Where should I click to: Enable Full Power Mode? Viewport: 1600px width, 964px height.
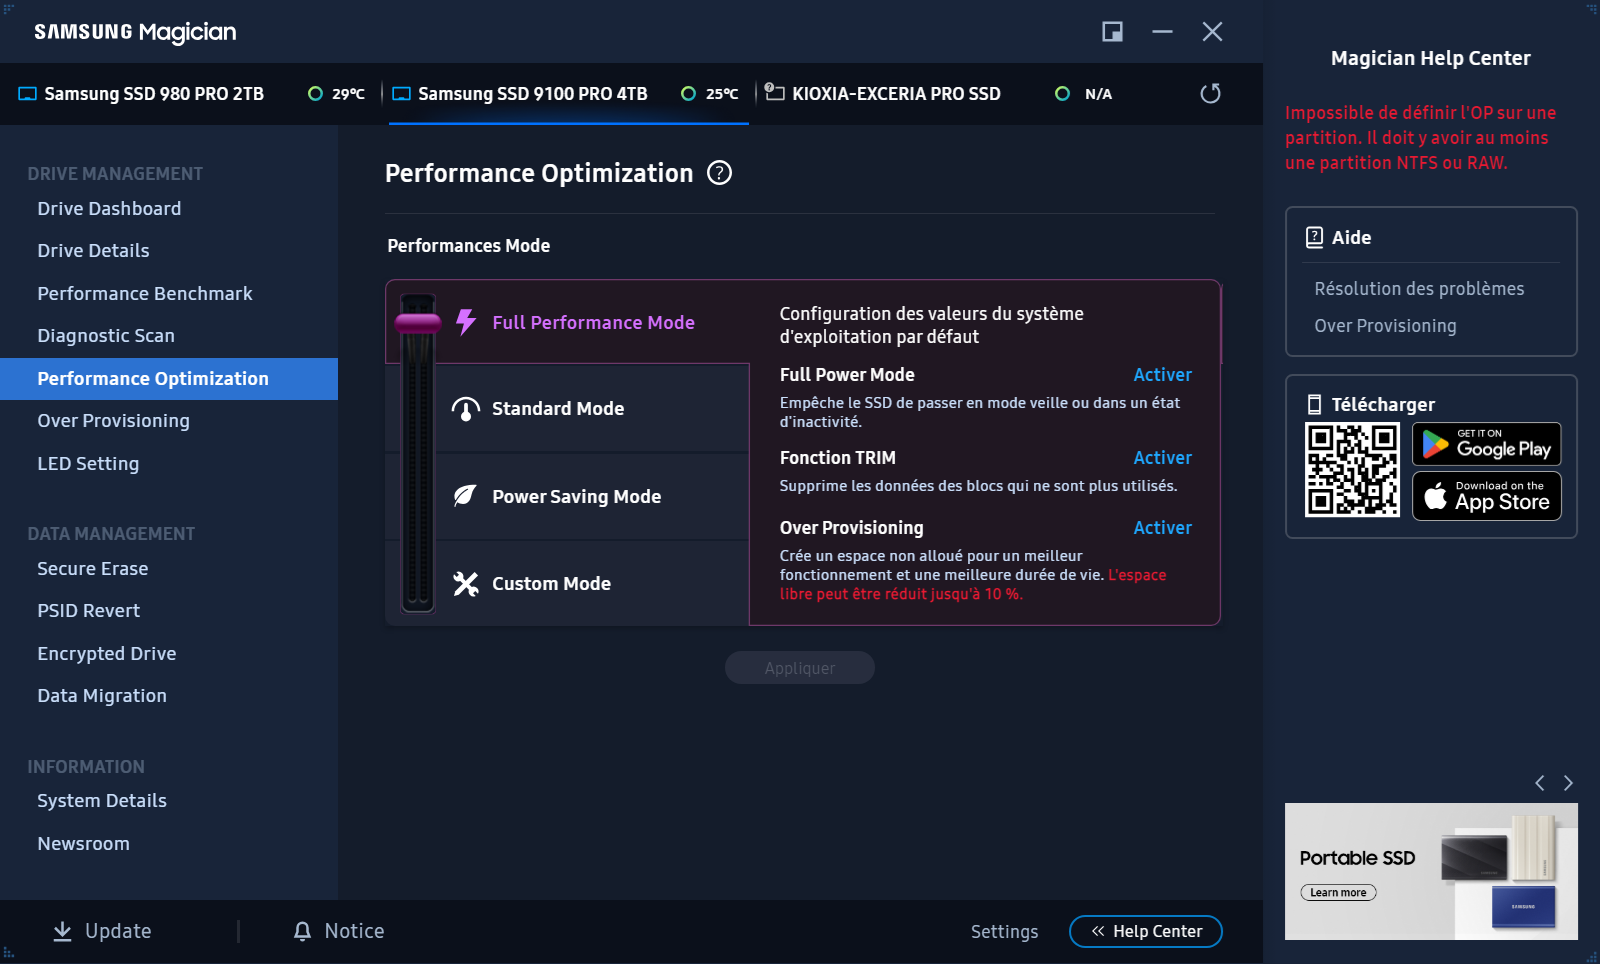pyautogui.click(x=1162, y=374)
